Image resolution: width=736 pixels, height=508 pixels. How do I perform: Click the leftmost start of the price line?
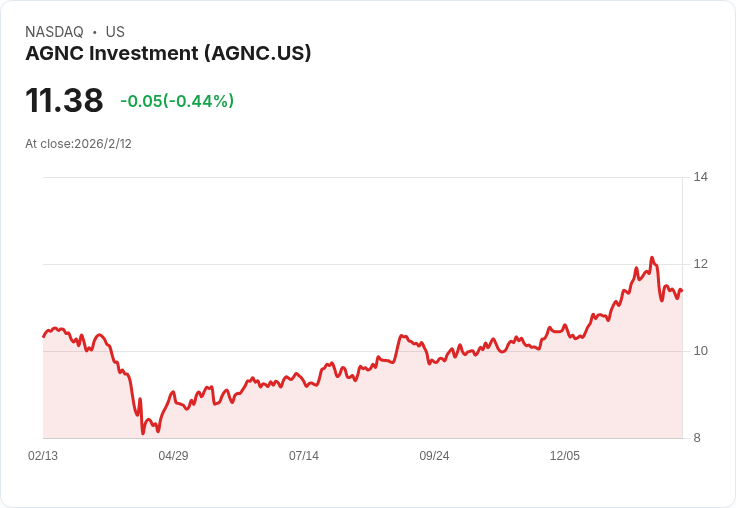[43, 336]
